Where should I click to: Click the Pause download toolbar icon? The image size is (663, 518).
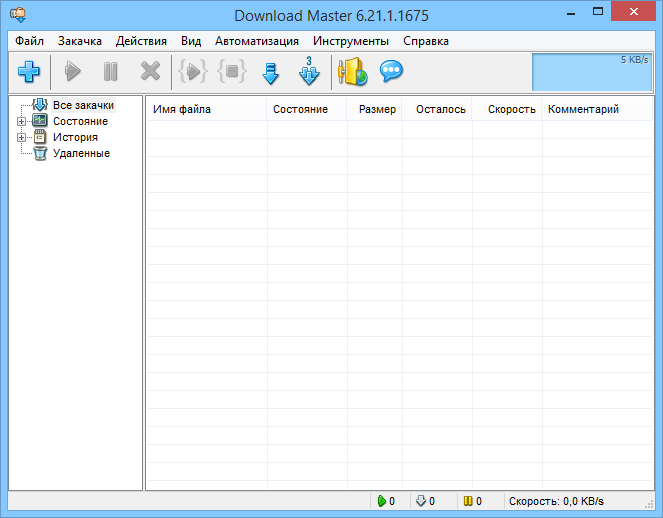coord(111,72)
